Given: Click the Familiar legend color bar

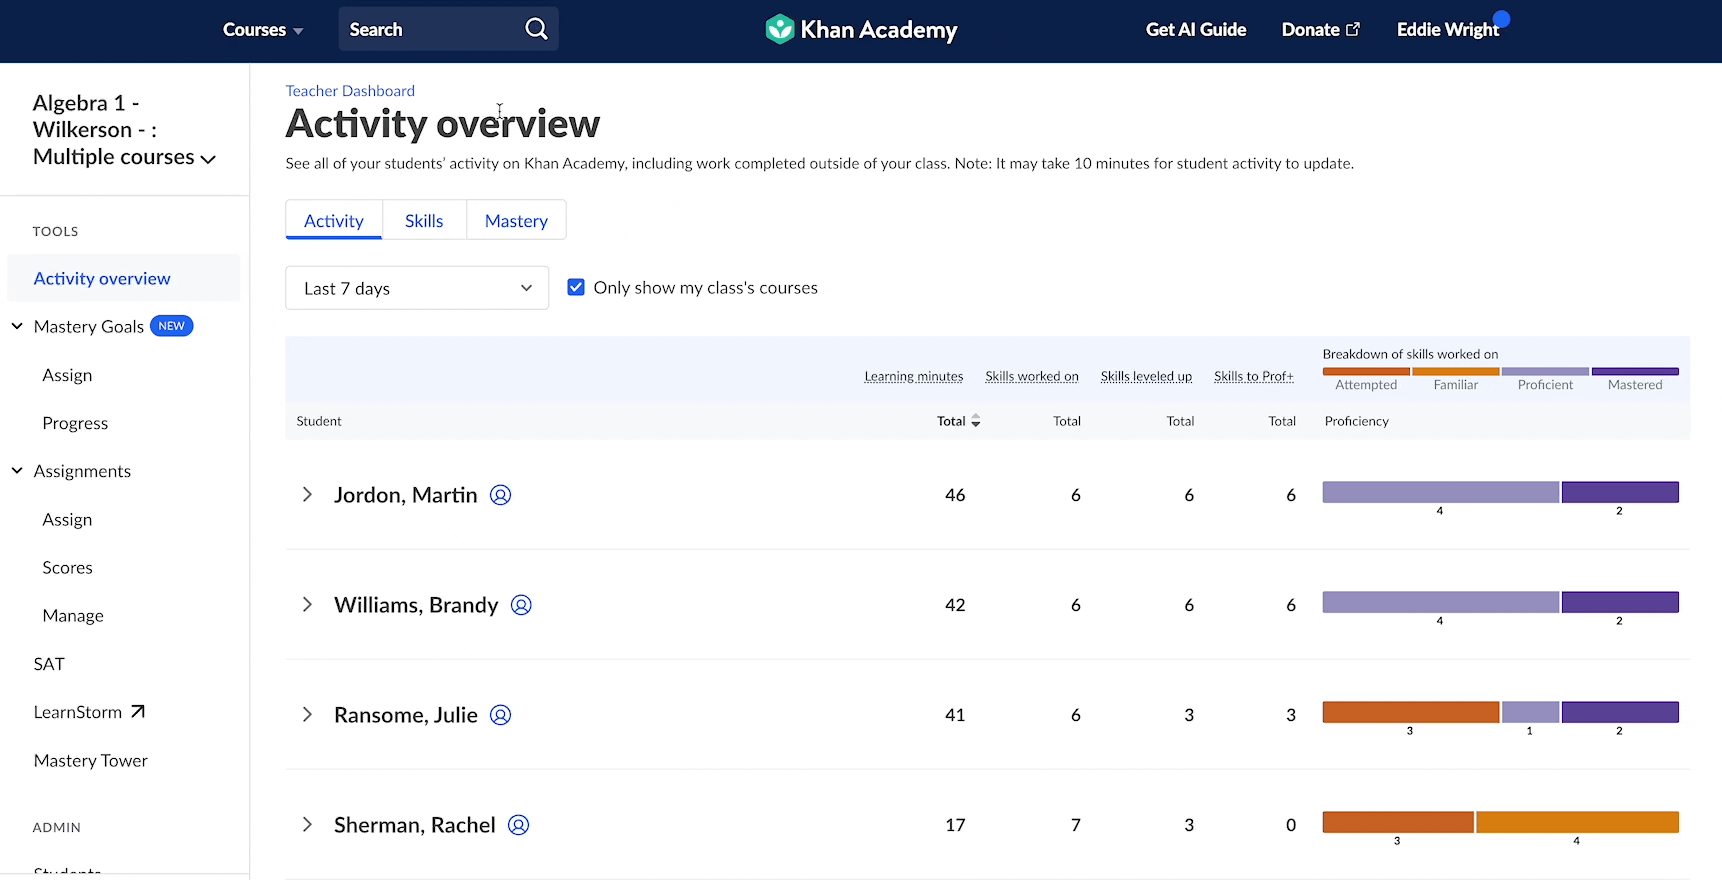Looking at the screenshot, I should click(1456, 372).
